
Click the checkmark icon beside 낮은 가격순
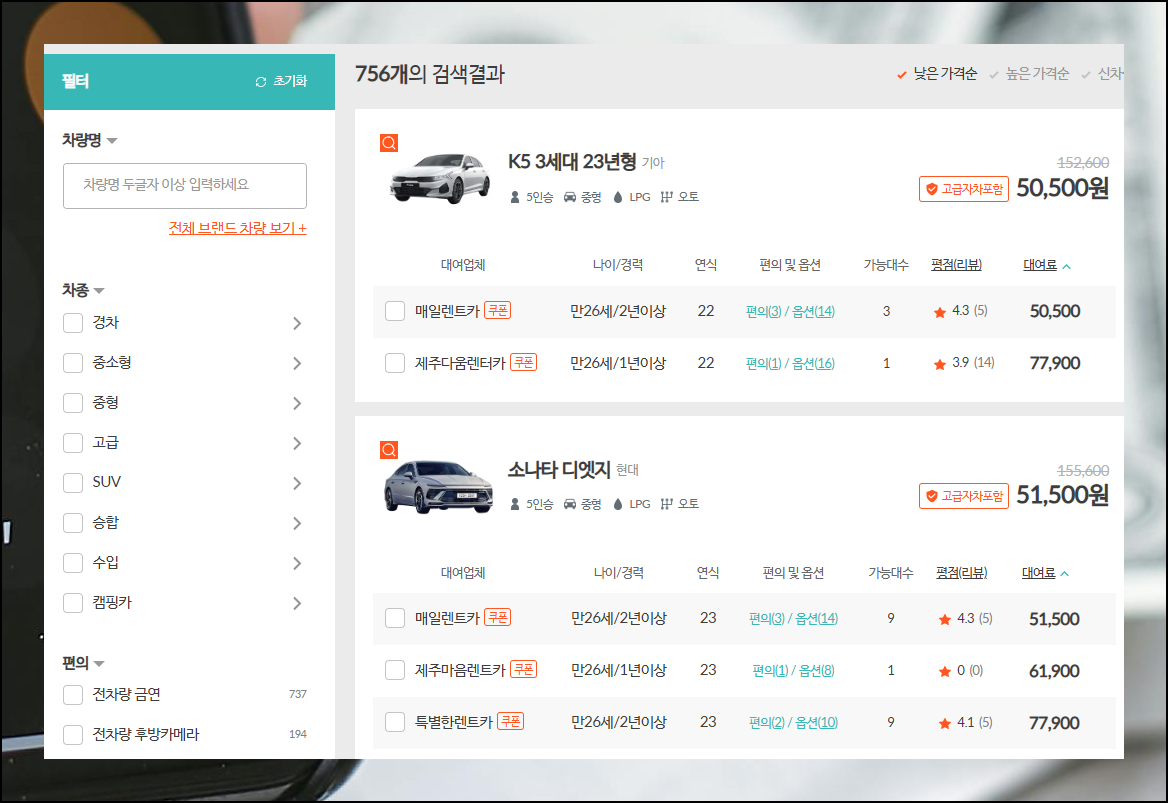pos(902,74)
